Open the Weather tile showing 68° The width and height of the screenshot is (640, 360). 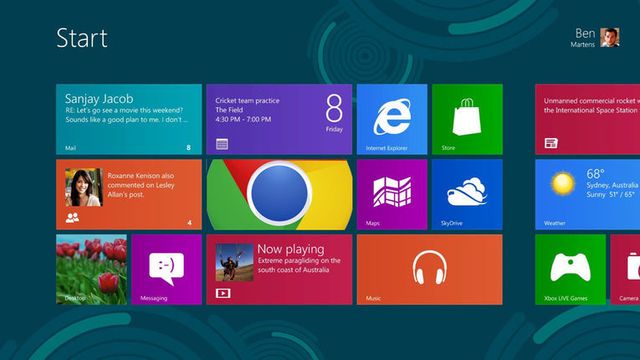pos(588,194)
